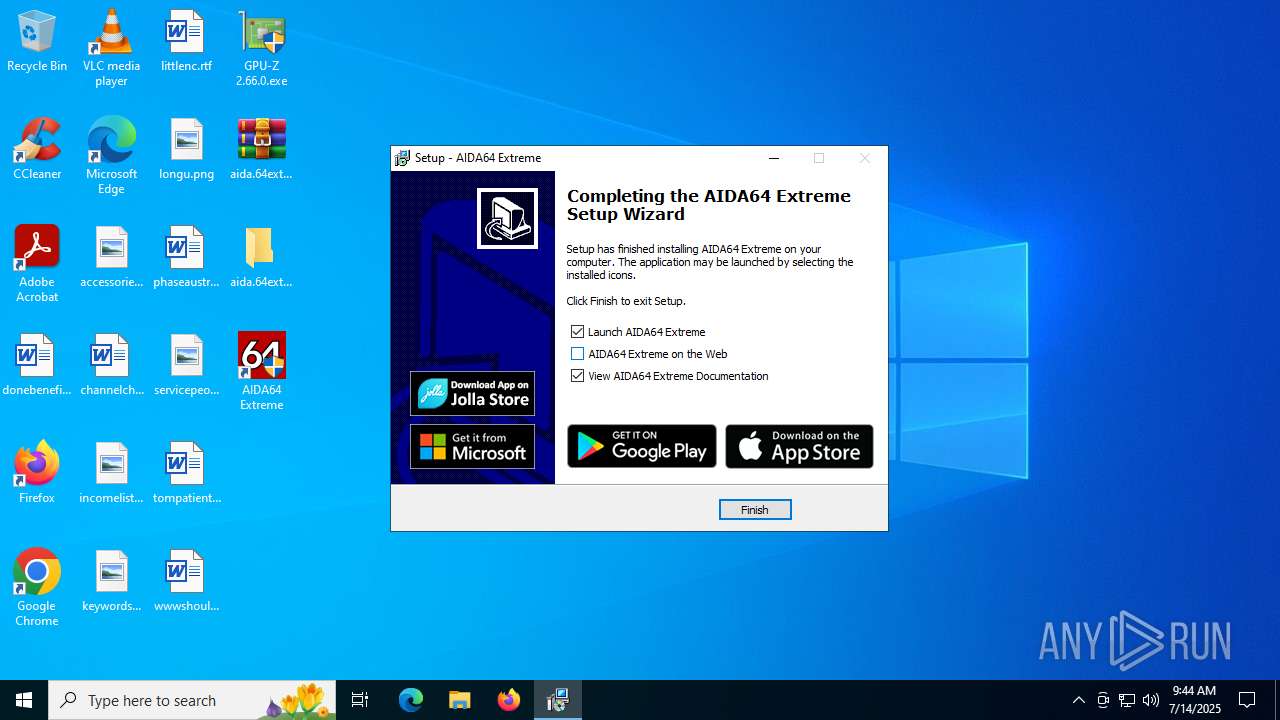Screen dimensions: 1280x720
Task: Select servicepeo... image file
Action: (x=186, y=365)
